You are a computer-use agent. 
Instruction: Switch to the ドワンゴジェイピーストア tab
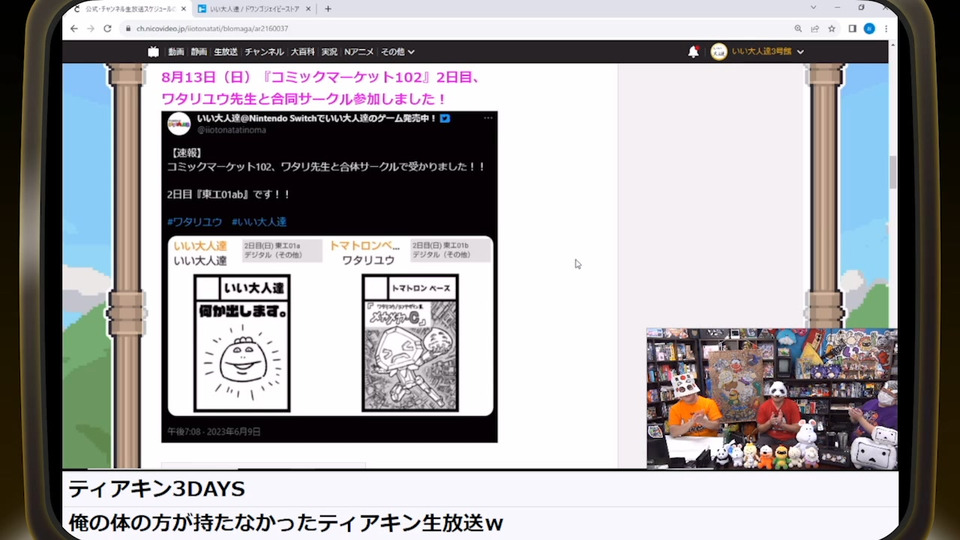(254, 9)
